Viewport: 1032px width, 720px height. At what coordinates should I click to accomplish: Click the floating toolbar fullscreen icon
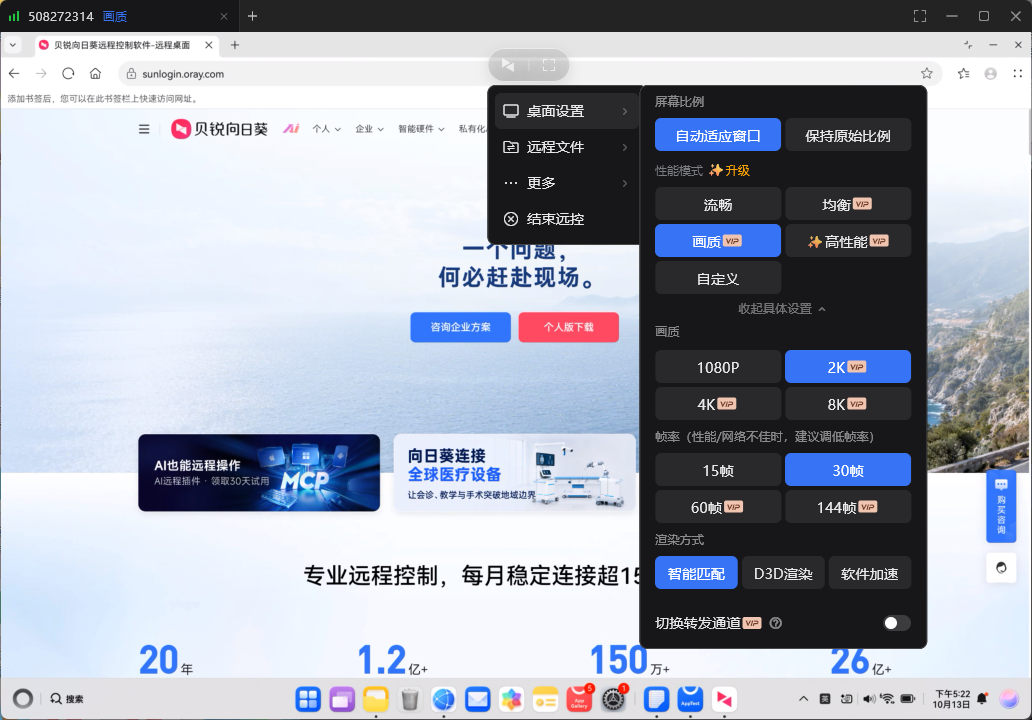coord(549,64)
